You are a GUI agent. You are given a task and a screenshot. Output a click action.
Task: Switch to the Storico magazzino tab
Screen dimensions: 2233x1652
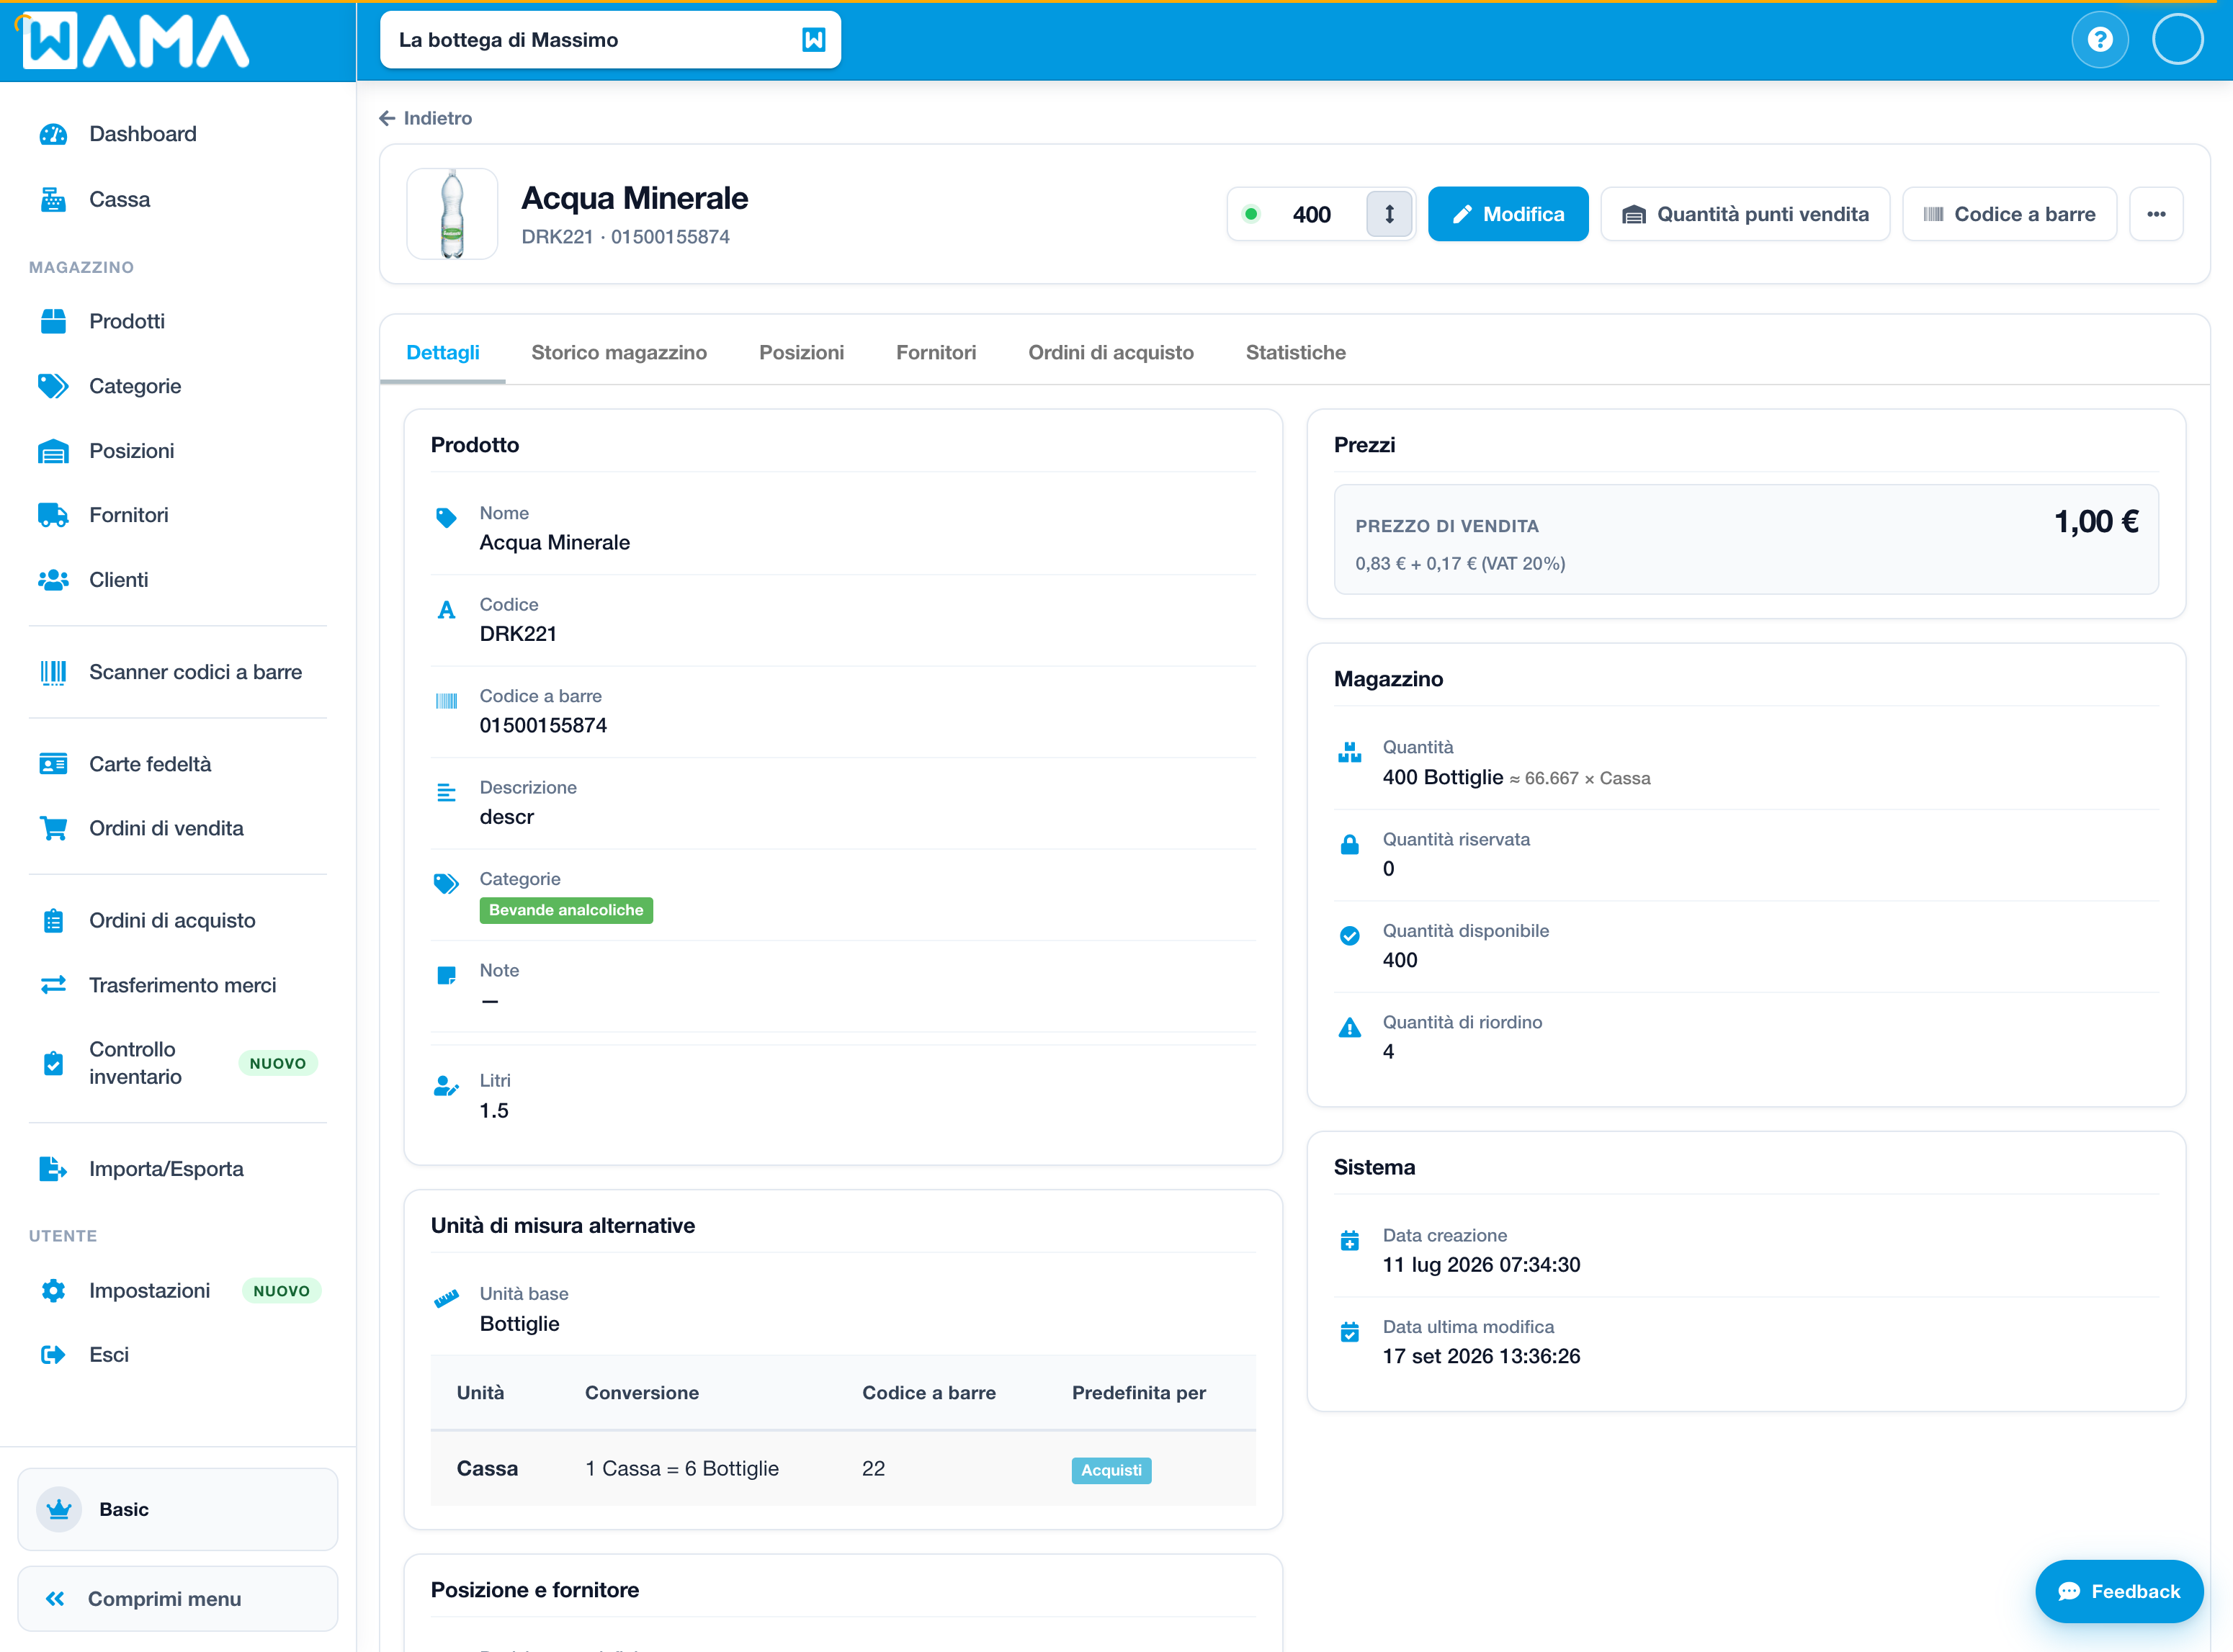click(x=619, y=352)
